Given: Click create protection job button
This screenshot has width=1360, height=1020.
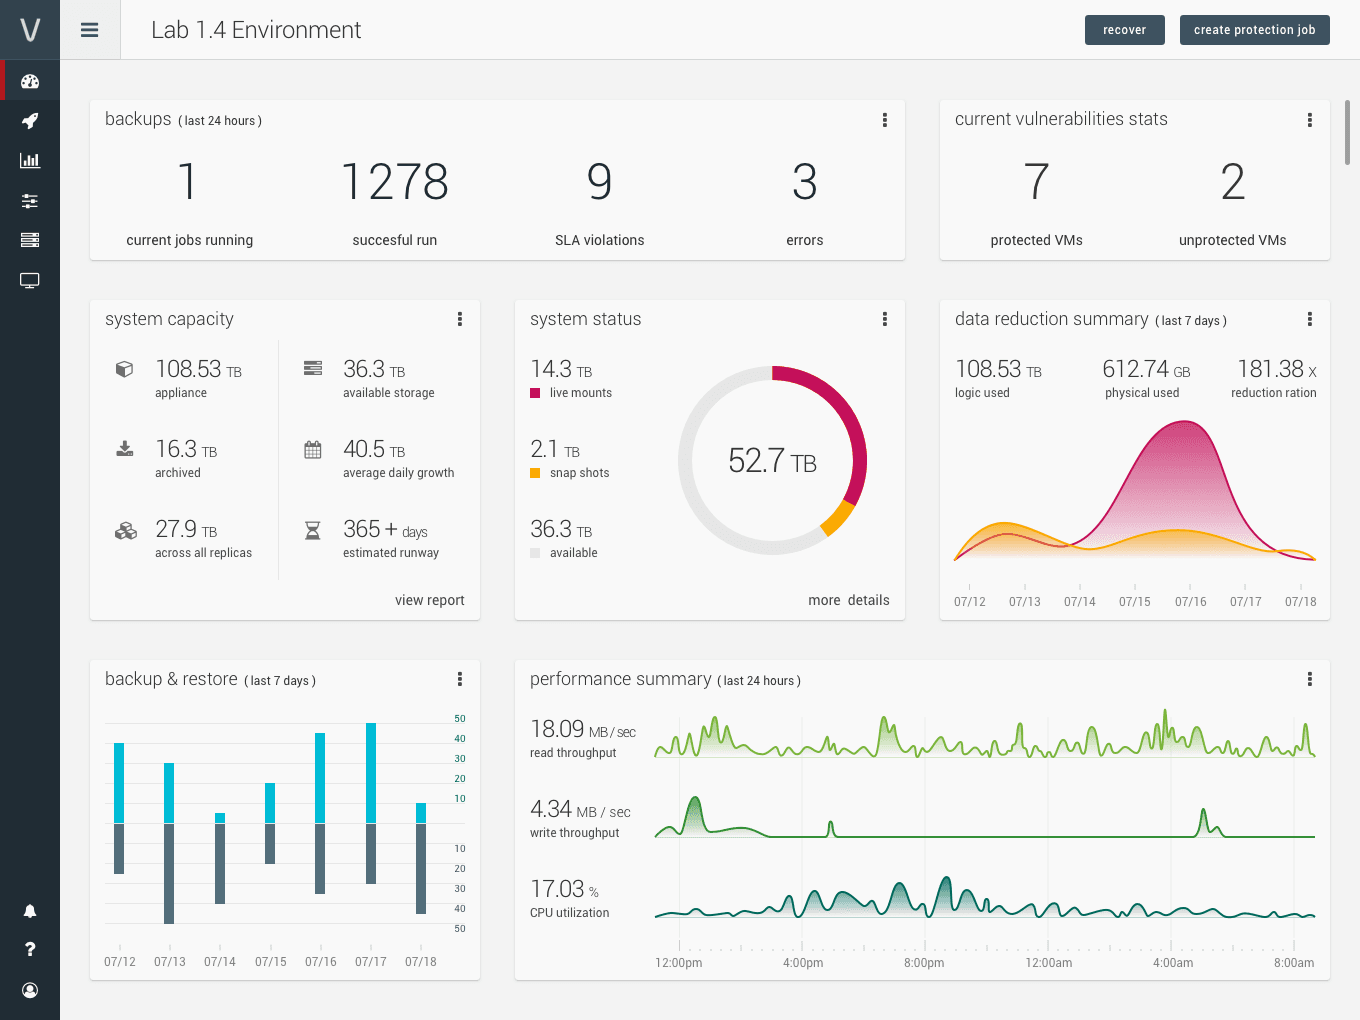Looking at the screenshot, I should click(x=1255, y=30).
